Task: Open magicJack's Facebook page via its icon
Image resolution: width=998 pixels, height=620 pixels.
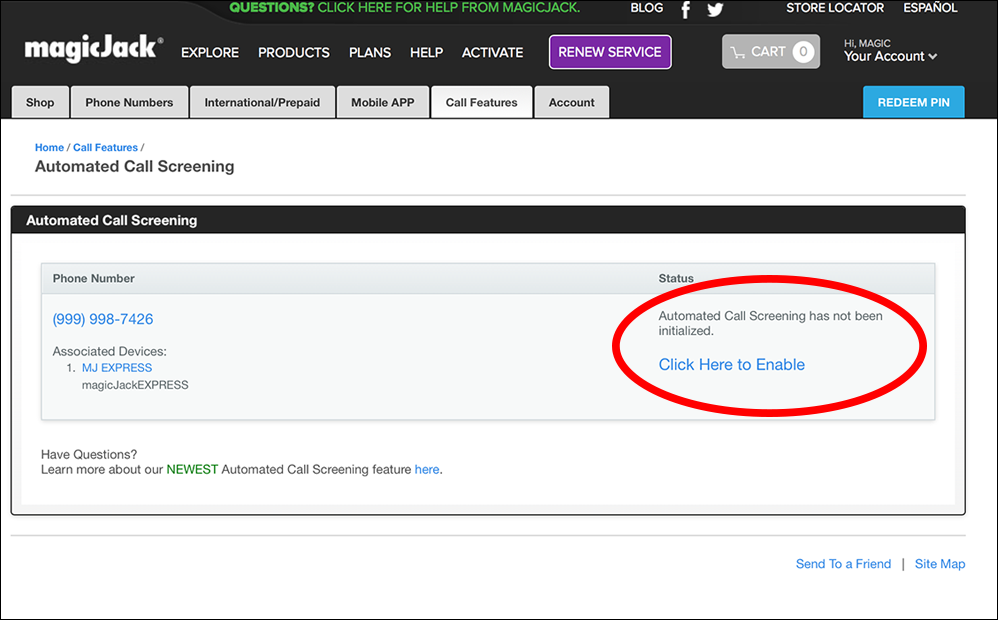Action: 685,9
